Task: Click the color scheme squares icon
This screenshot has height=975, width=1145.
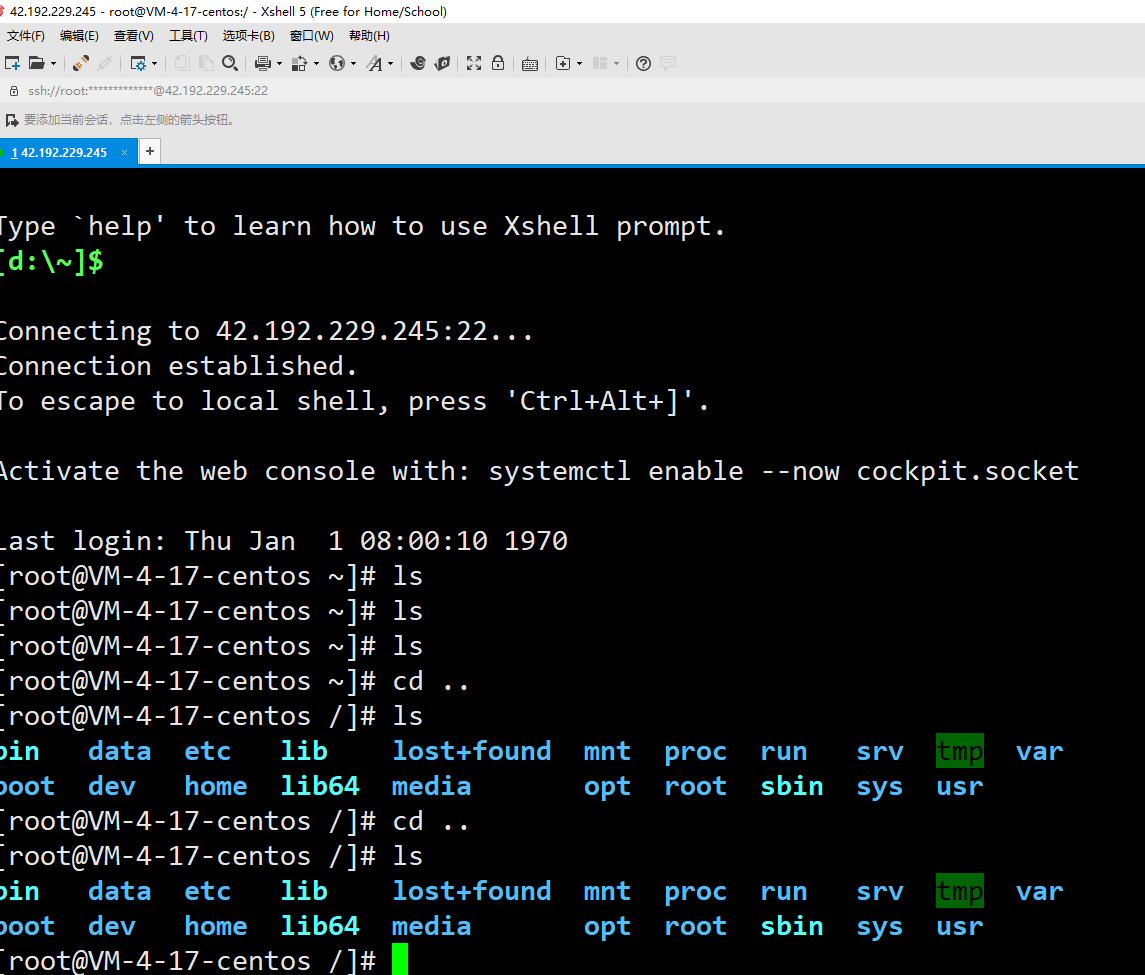Action: [x=299, y=64]
